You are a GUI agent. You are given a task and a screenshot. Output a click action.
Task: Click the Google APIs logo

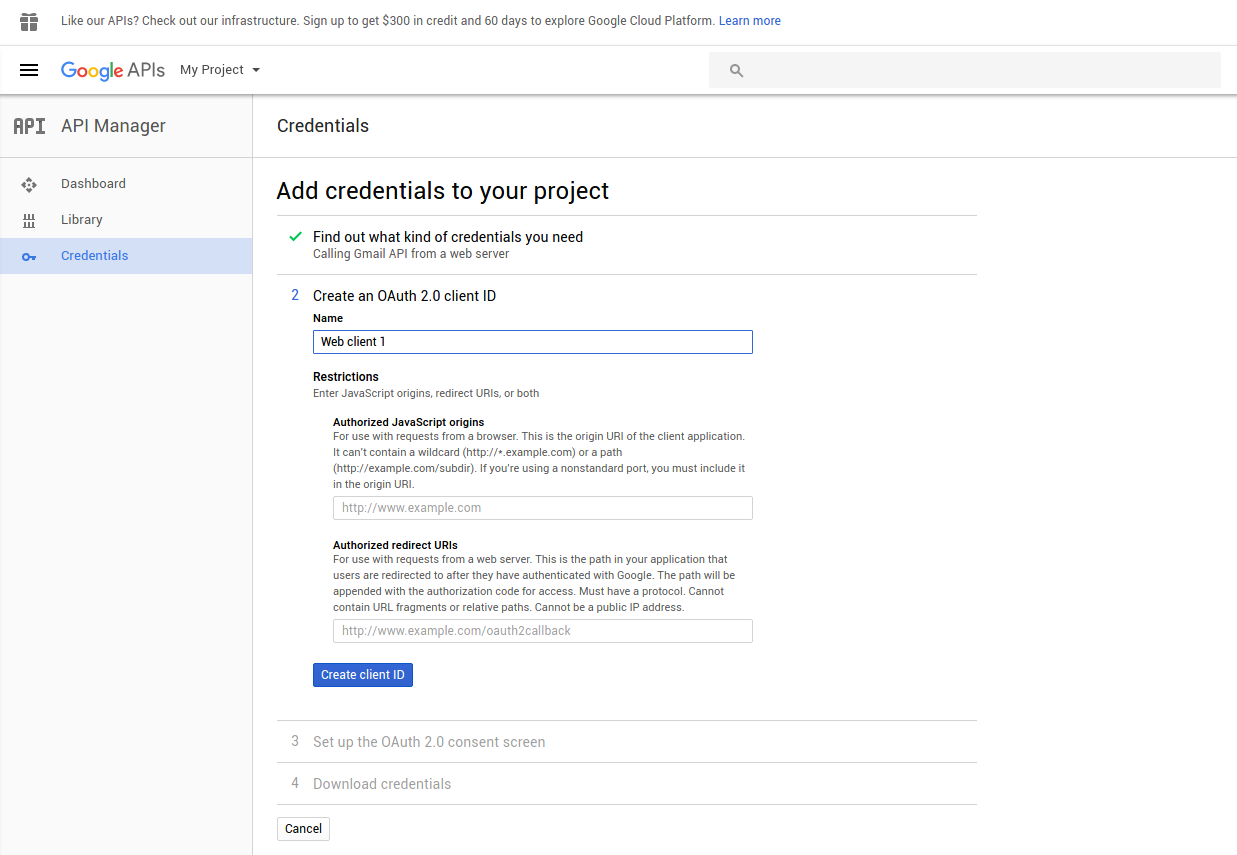pos(112,70)
